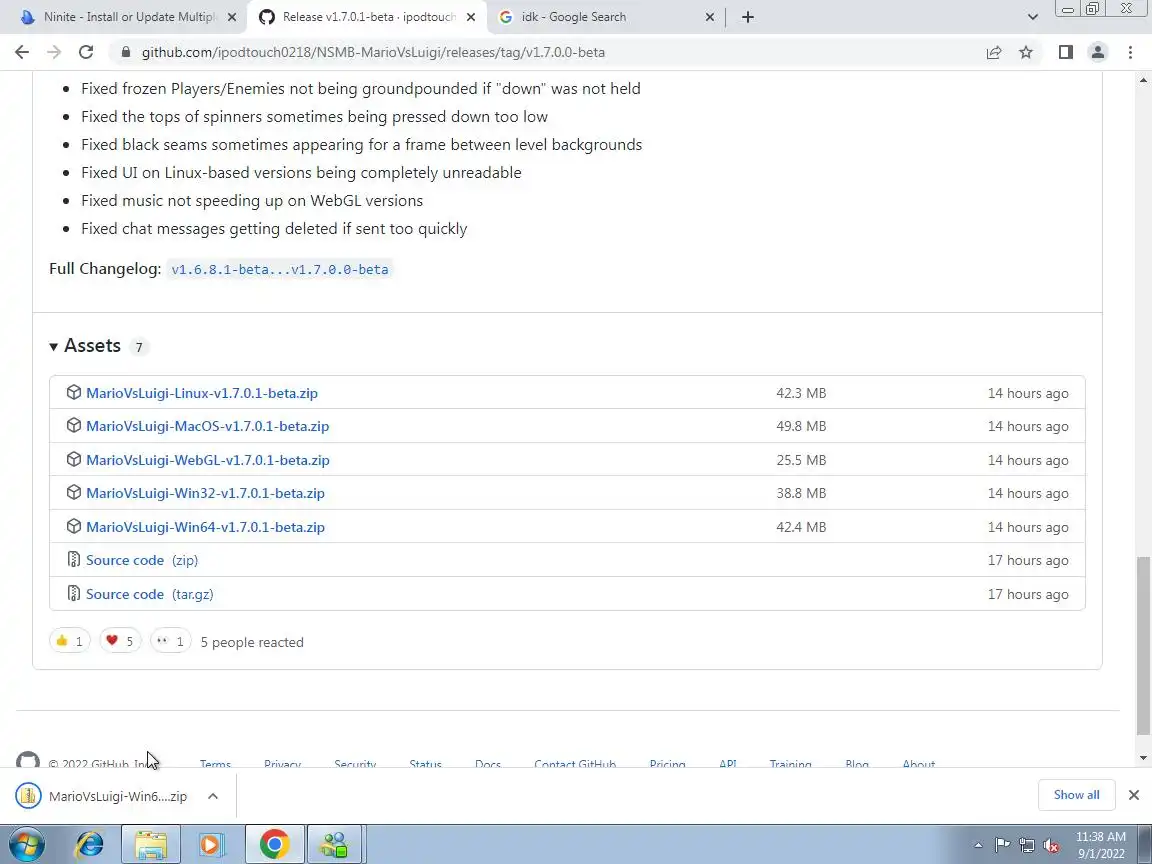
Task: Expand the download item options chevron
Action: (x=212, y=796)
